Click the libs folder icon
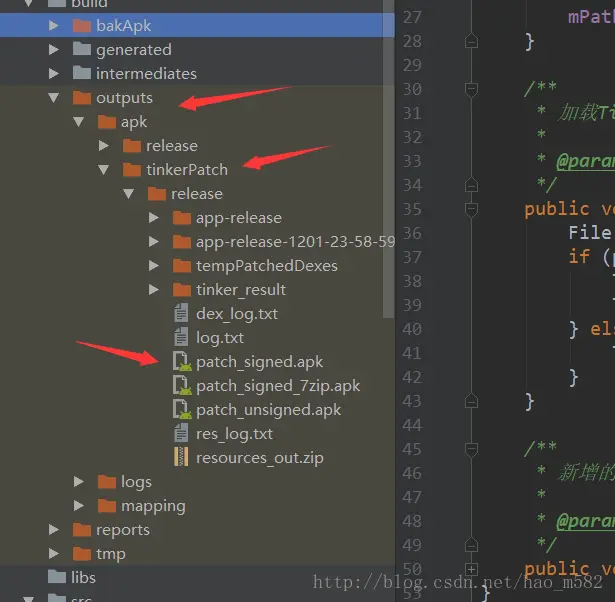615x602 pixels. point(57,577)
